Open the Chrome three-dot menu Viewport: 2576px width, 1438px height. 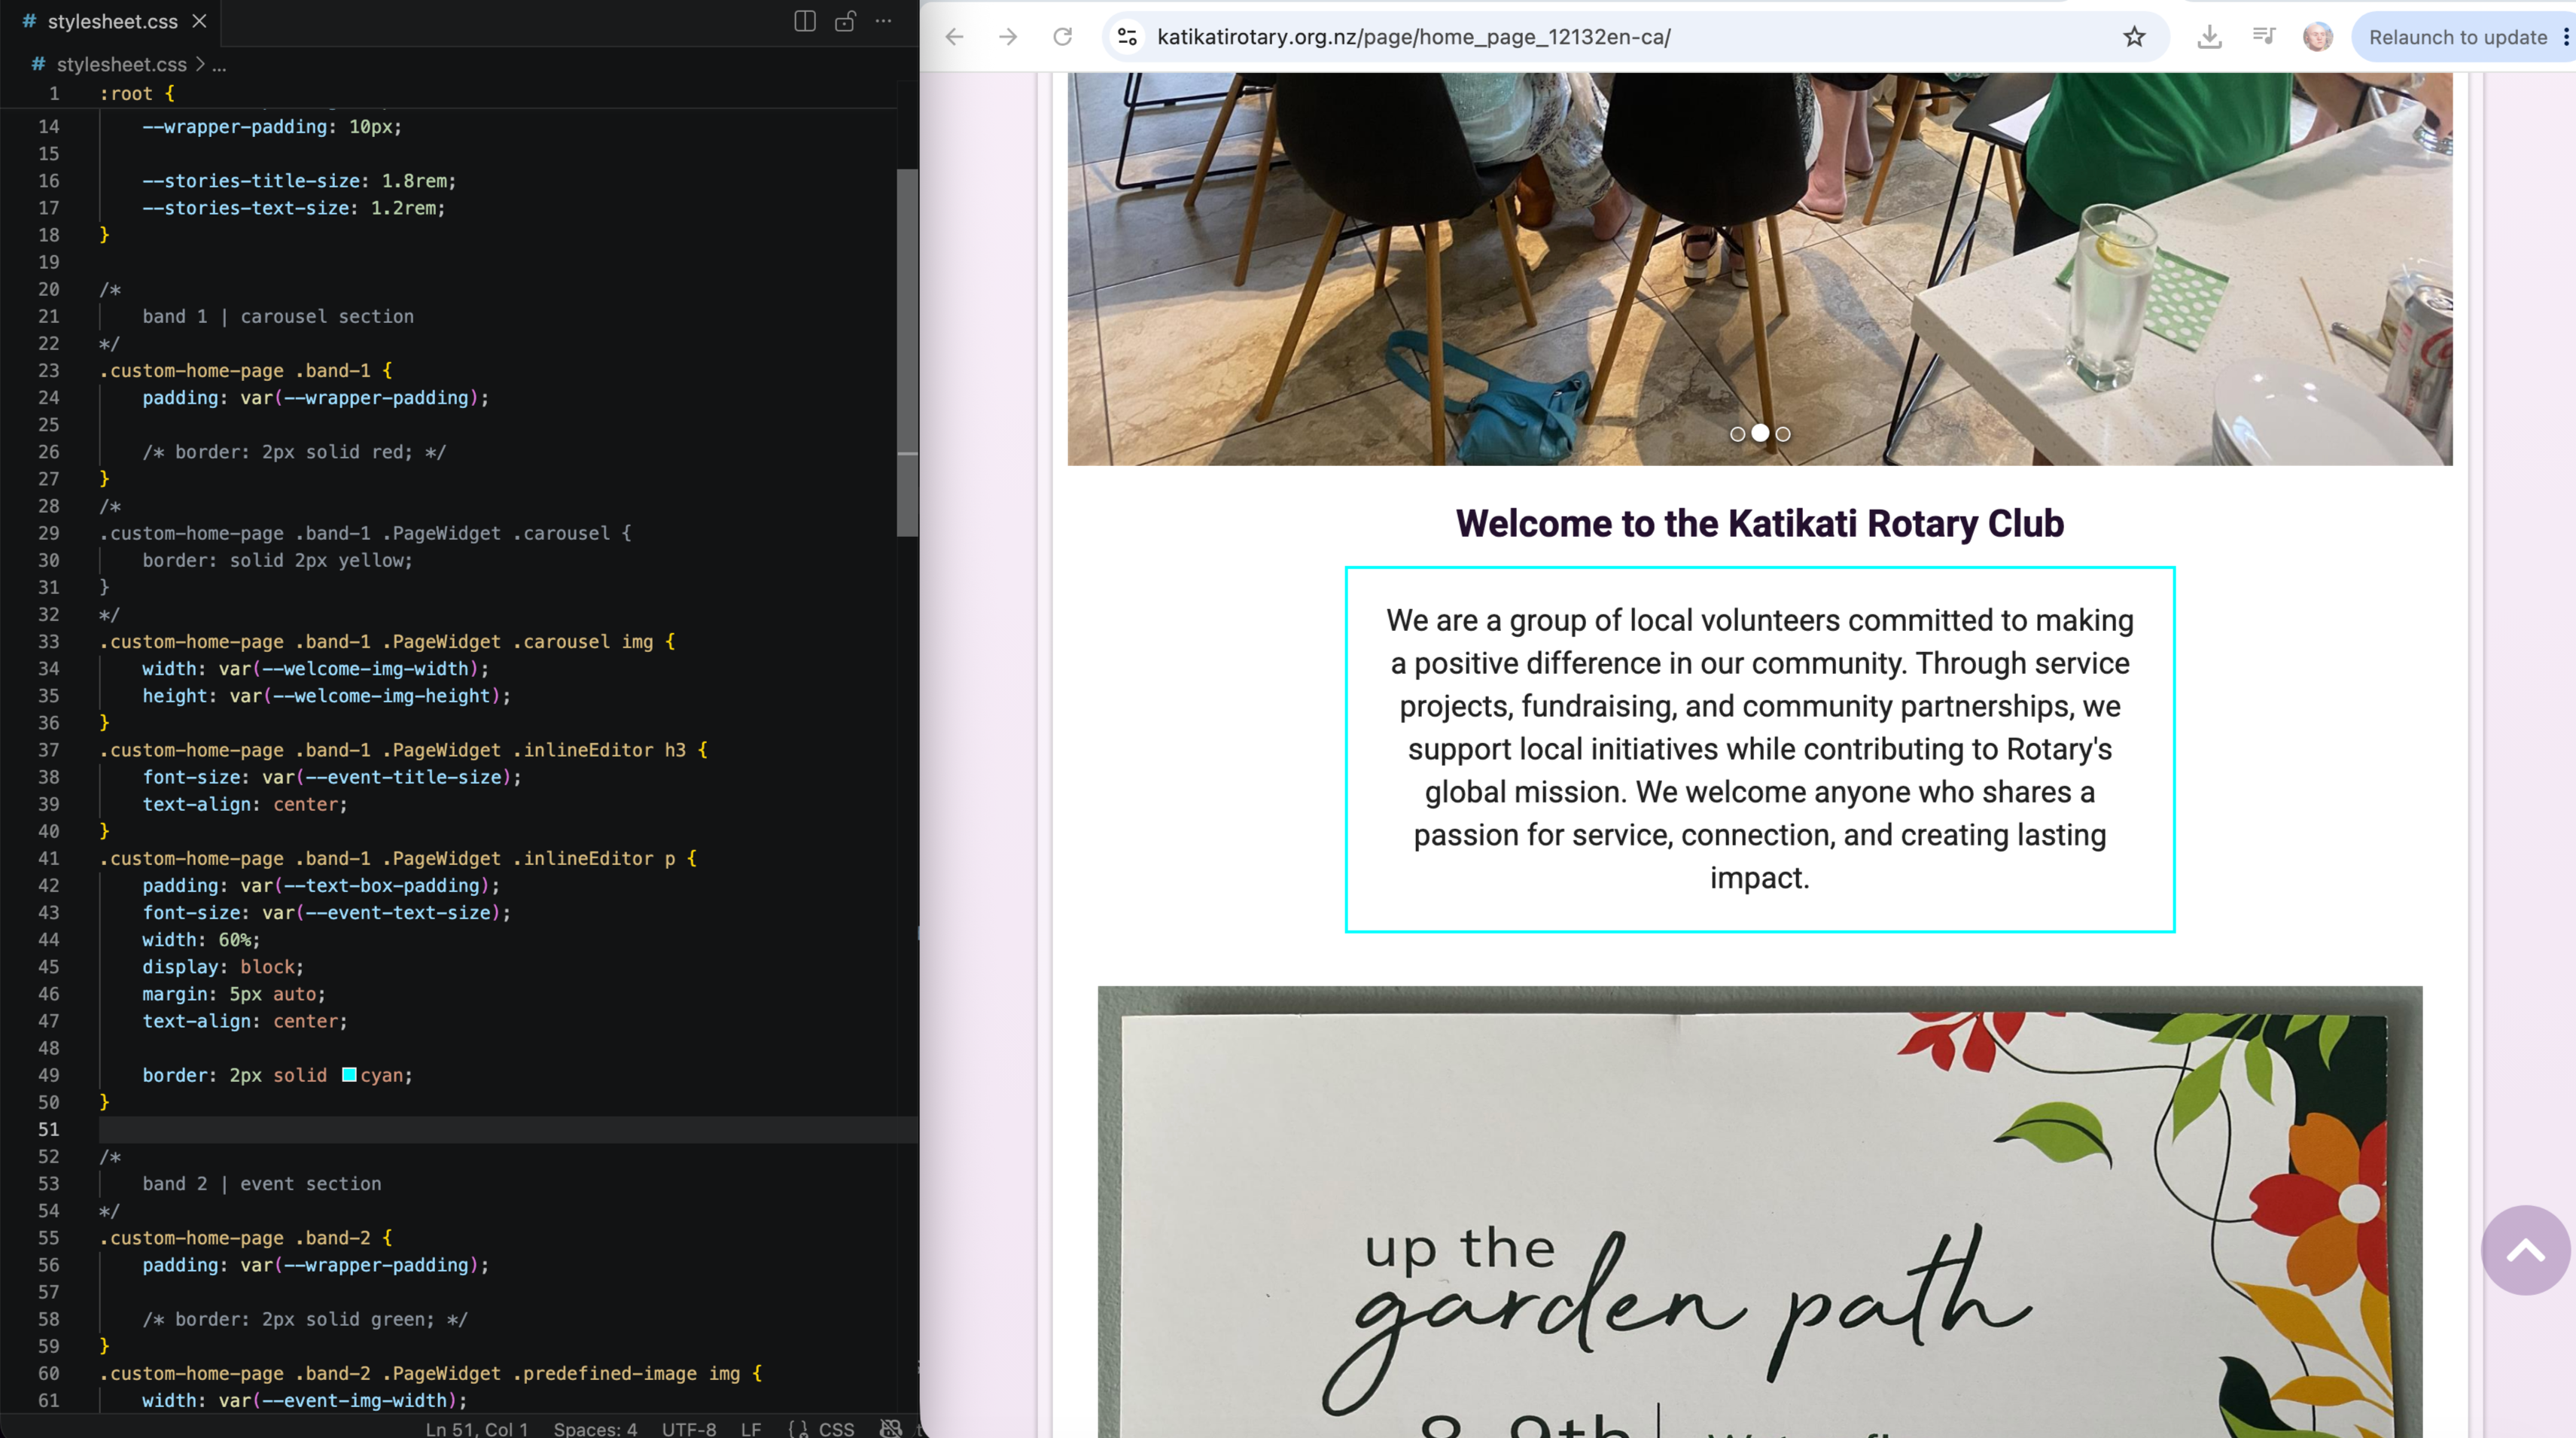2565,37
